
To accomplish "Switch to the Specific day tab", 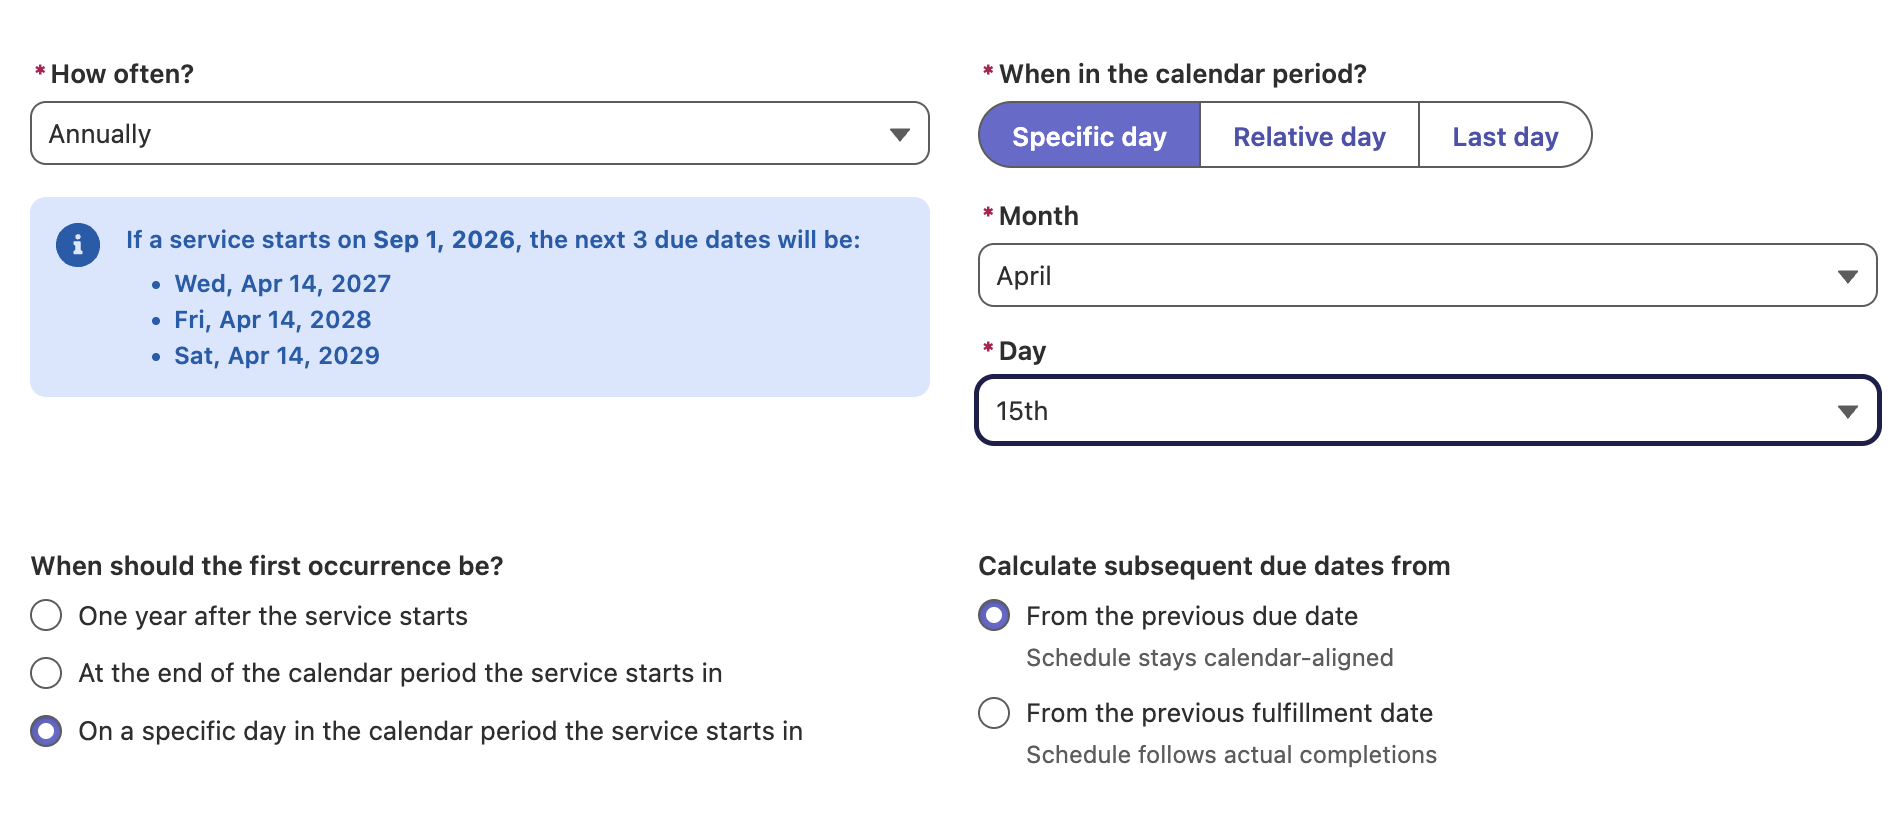I will [1089, 135].
